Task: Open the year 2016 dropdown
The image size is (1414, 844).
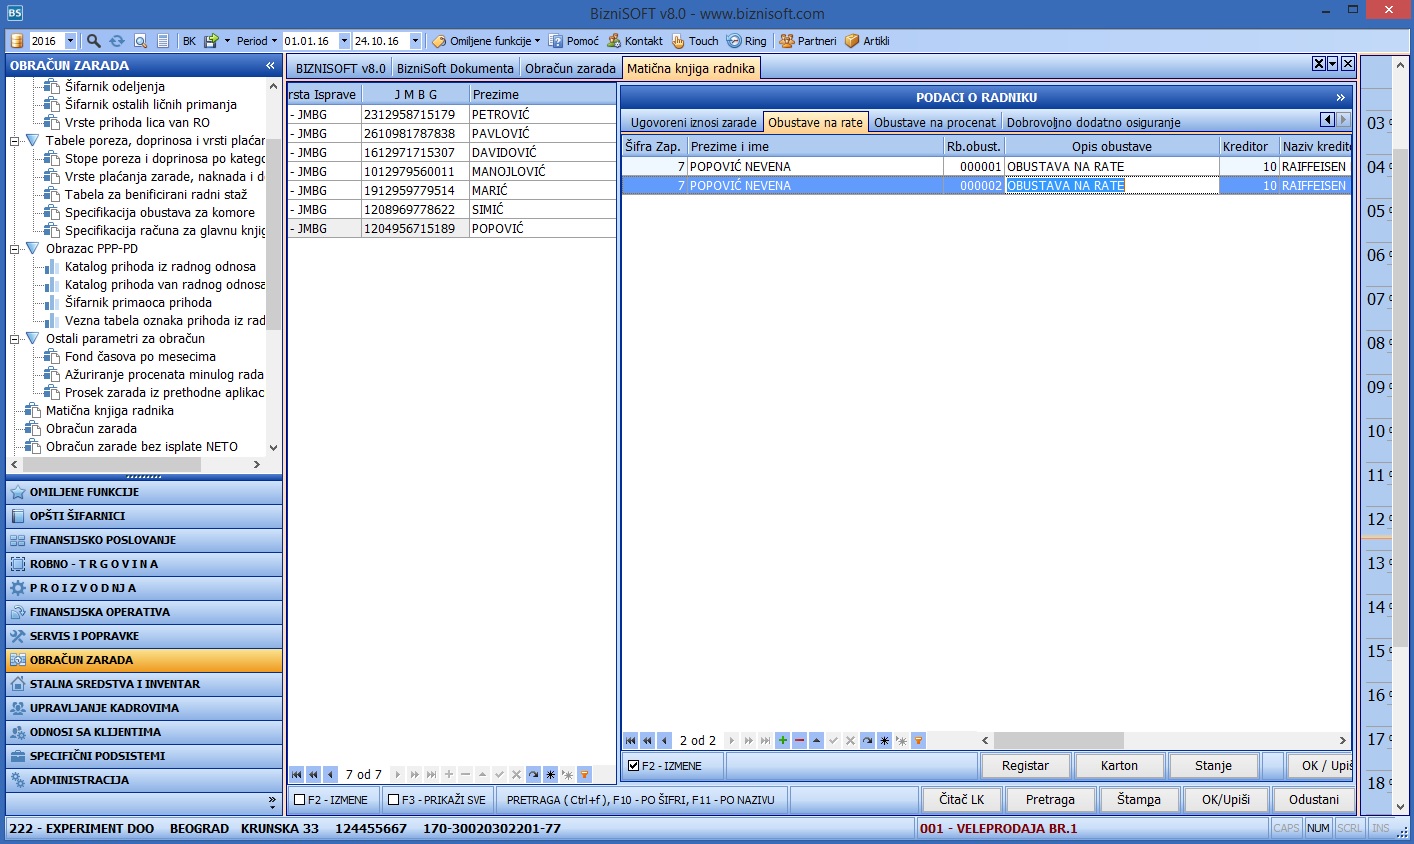Action: tap(70, 41)
